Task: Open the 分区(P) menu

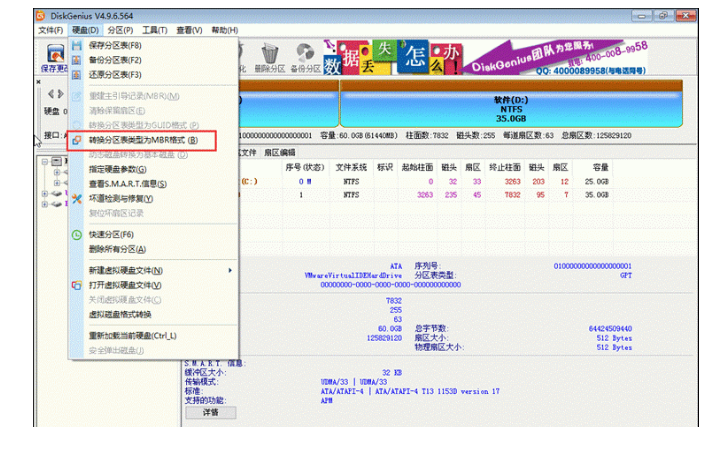Action: click(x=120, y=30)
